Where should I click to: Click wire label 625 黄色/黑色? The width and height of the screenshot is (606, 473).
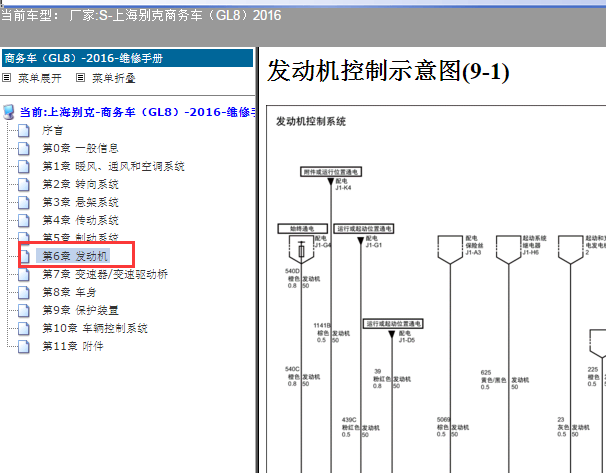492,376
